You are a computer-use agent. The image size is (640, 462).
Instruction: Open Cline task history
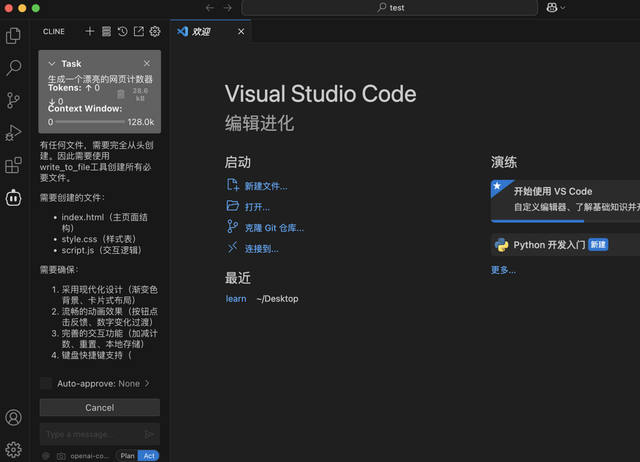click(122, 32)
